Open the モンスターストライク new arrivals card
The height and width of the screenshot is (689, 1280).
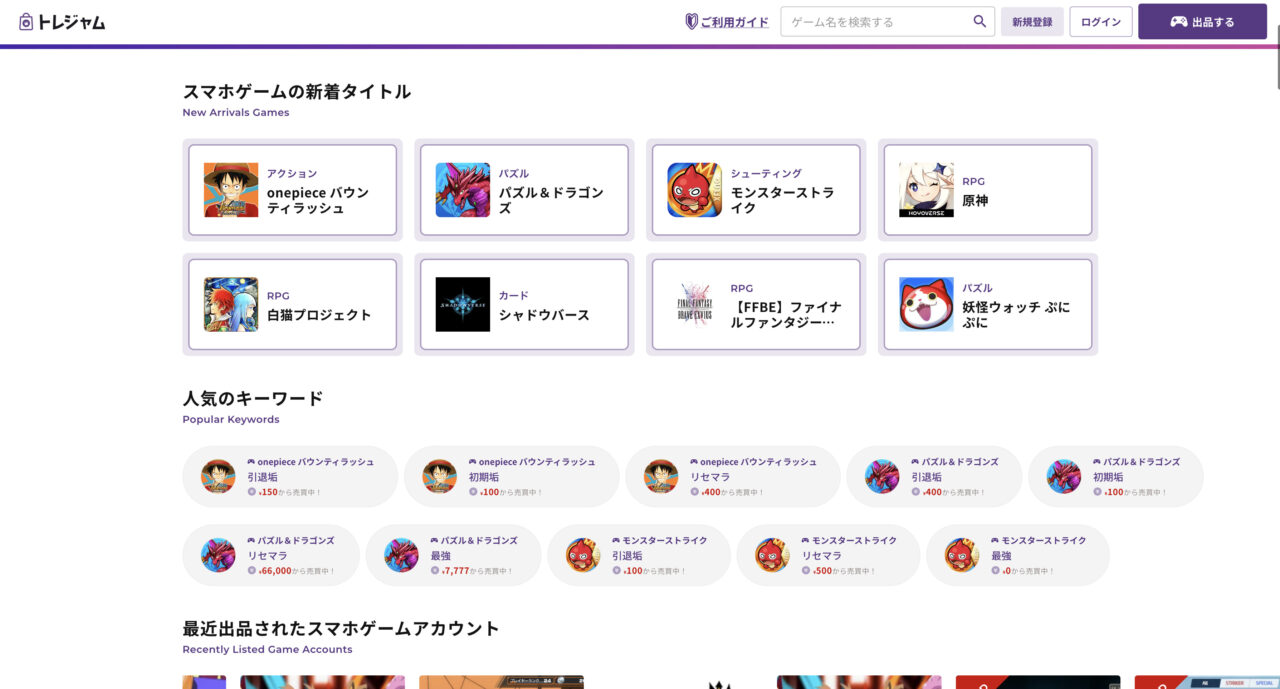coord(756,190)
